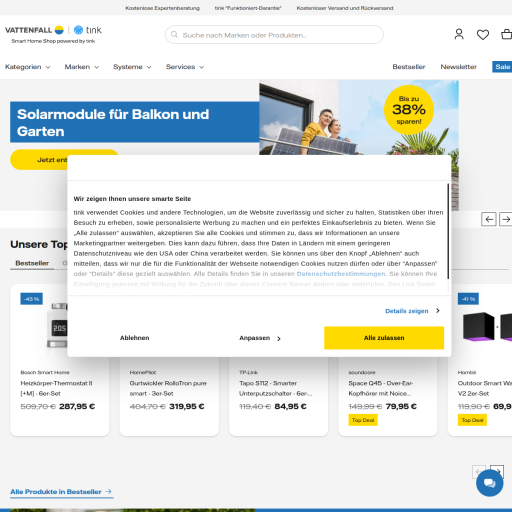Image resolution: width=512 pixels, height=512 pixels.
Task: Open the user account icon
Action: point(459,34)
